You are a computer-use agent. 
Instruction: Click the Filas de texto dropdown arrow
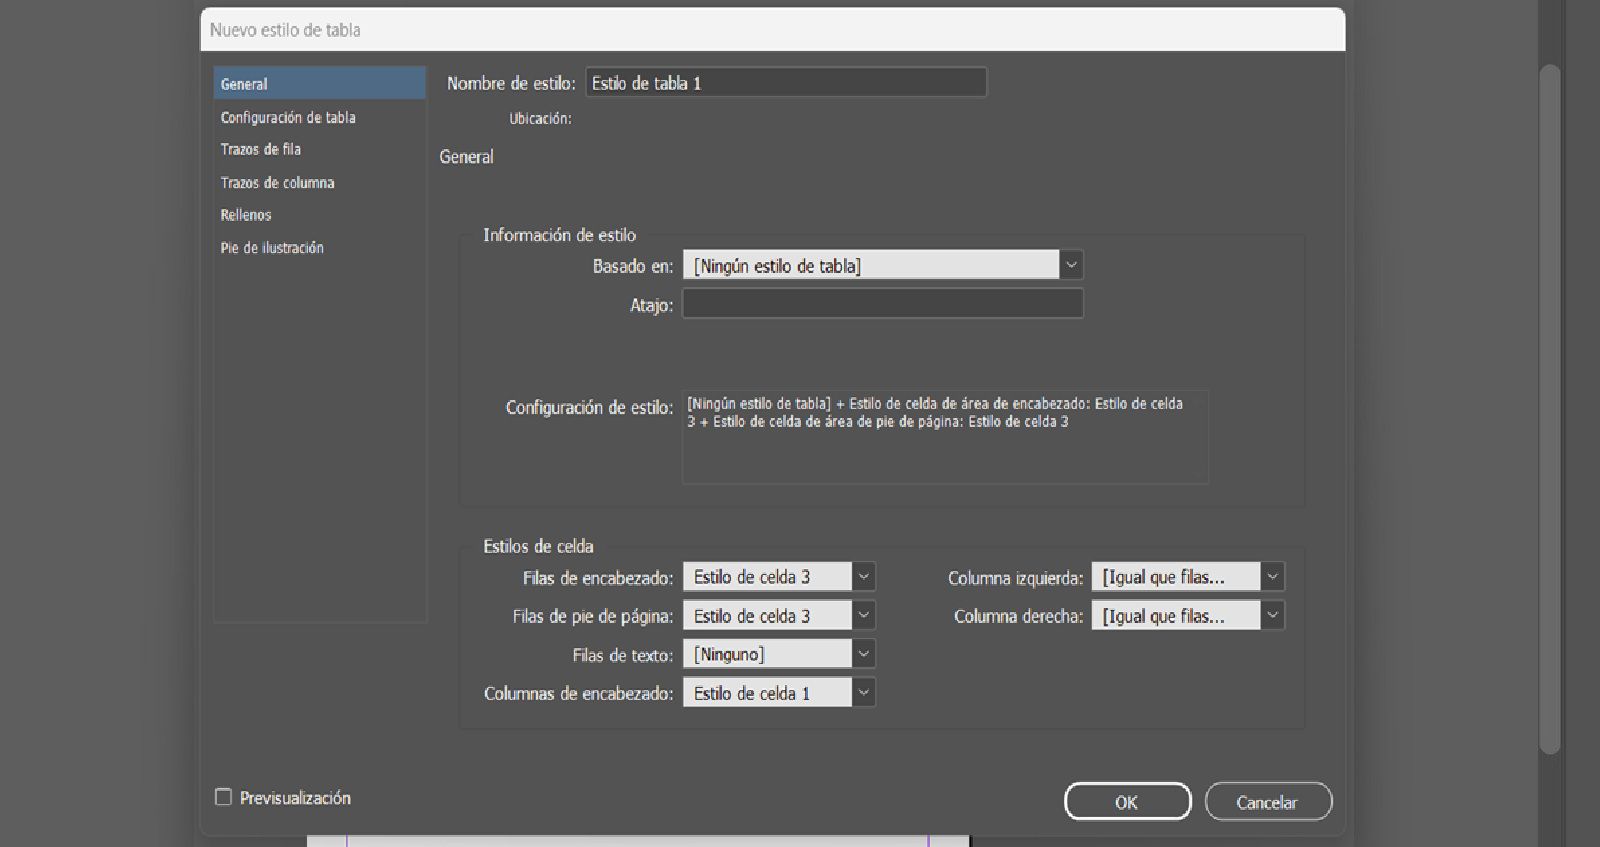coord(864,654)
